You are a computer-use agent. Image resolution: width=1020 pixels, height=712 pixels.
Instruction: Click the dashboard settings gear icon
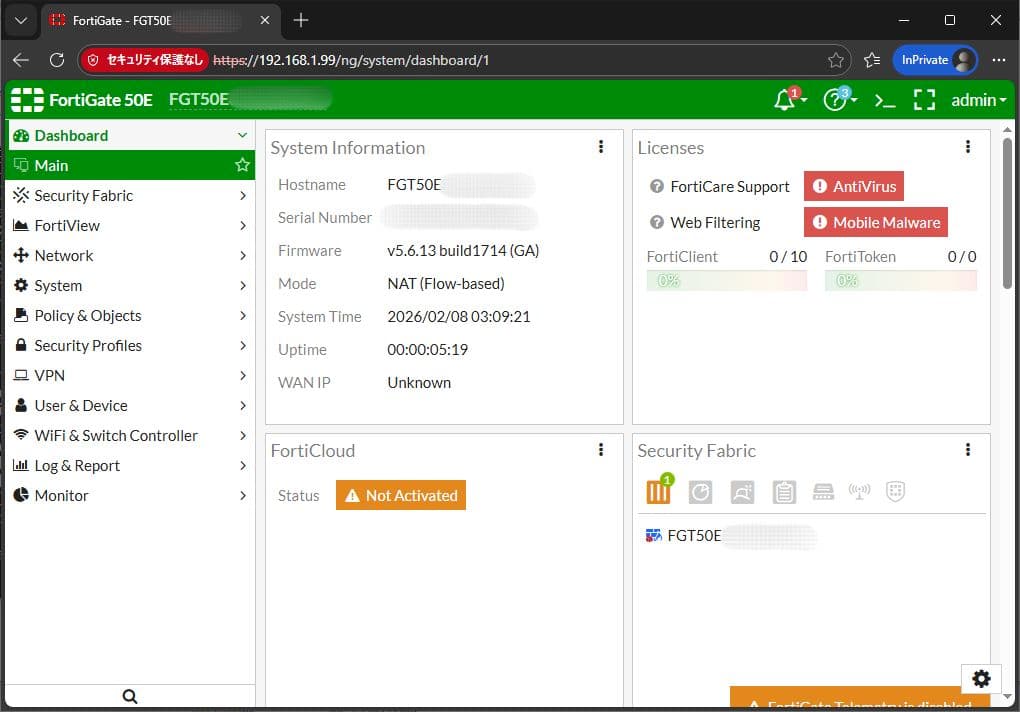pos(981,679)
